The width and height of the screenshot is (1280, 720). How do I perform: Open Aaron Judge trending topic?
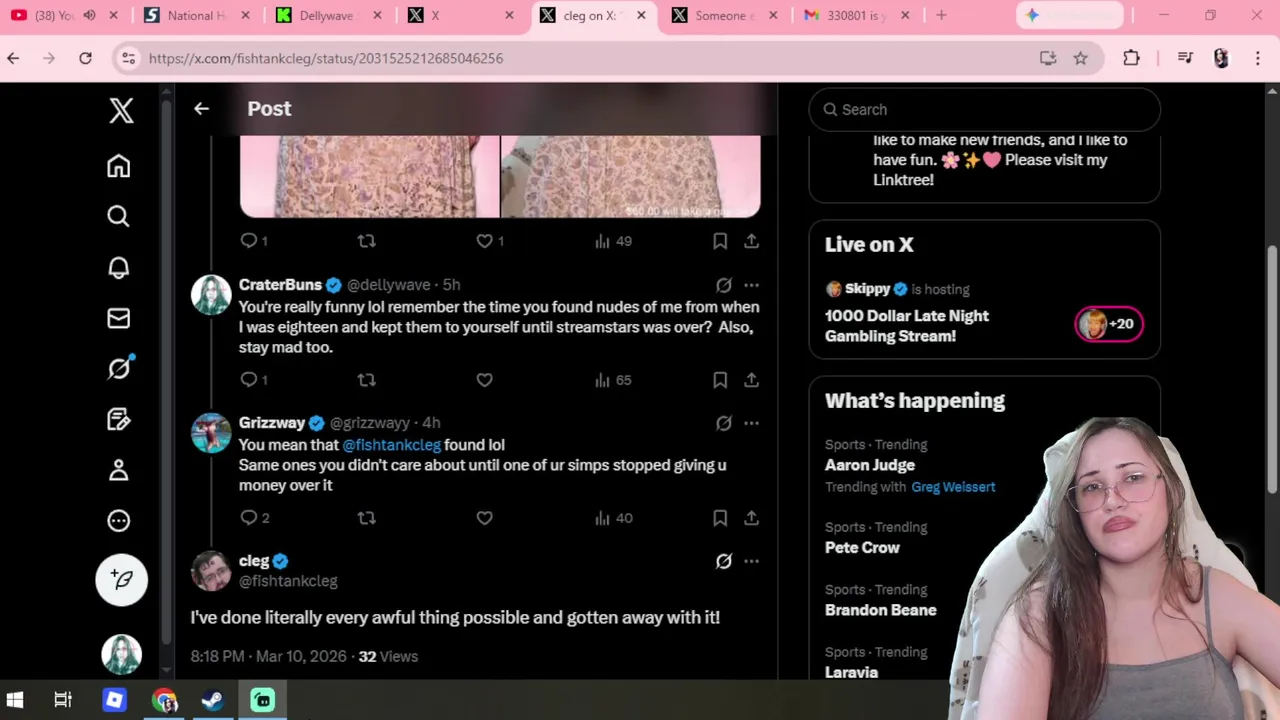(870, 465)
